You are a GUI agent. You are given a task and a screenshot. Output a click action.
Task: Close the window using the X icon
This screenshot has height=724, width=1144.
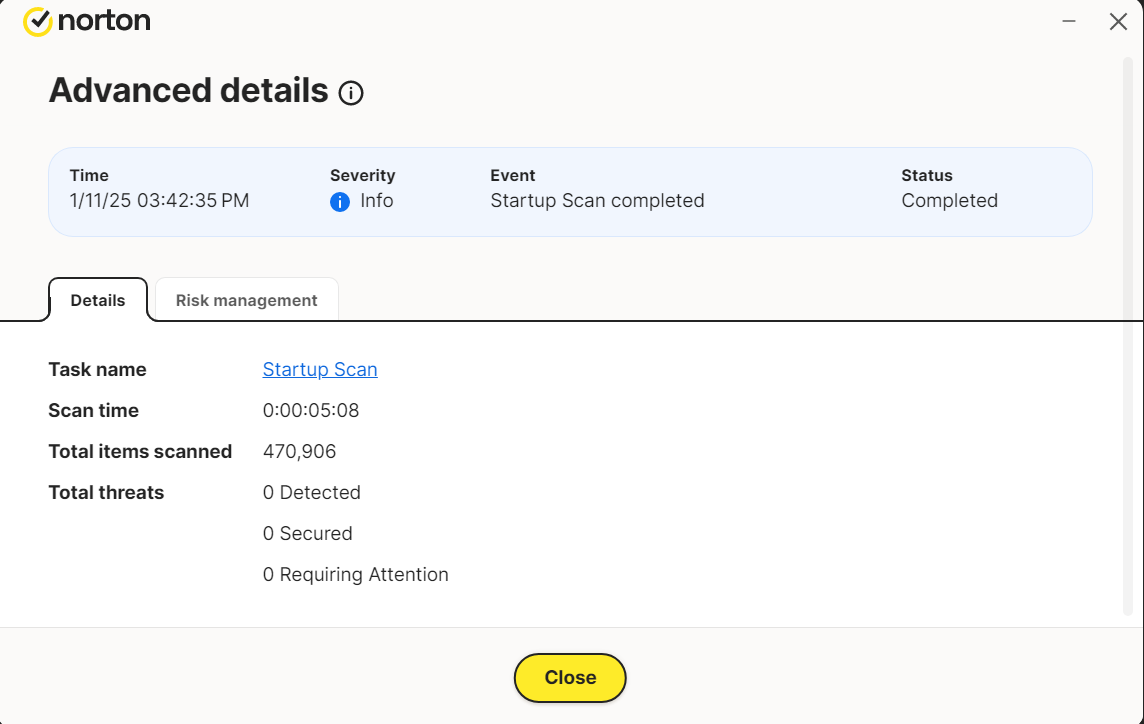[1118, 21]
